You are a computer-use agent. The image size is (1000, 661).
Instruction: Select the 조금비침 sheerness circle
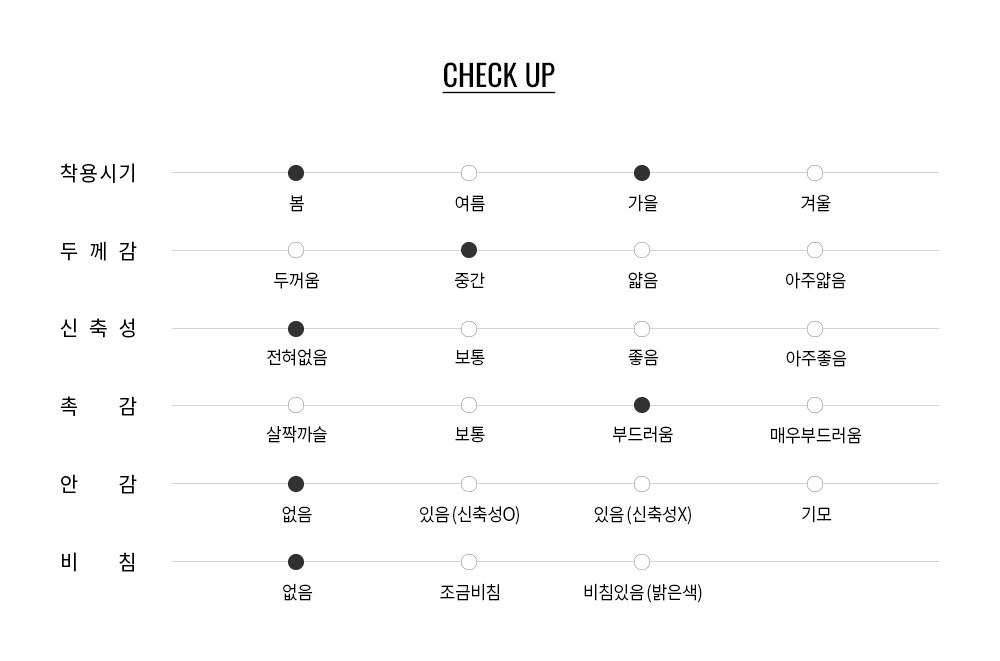pyautogui.click(x=469, y=562)
